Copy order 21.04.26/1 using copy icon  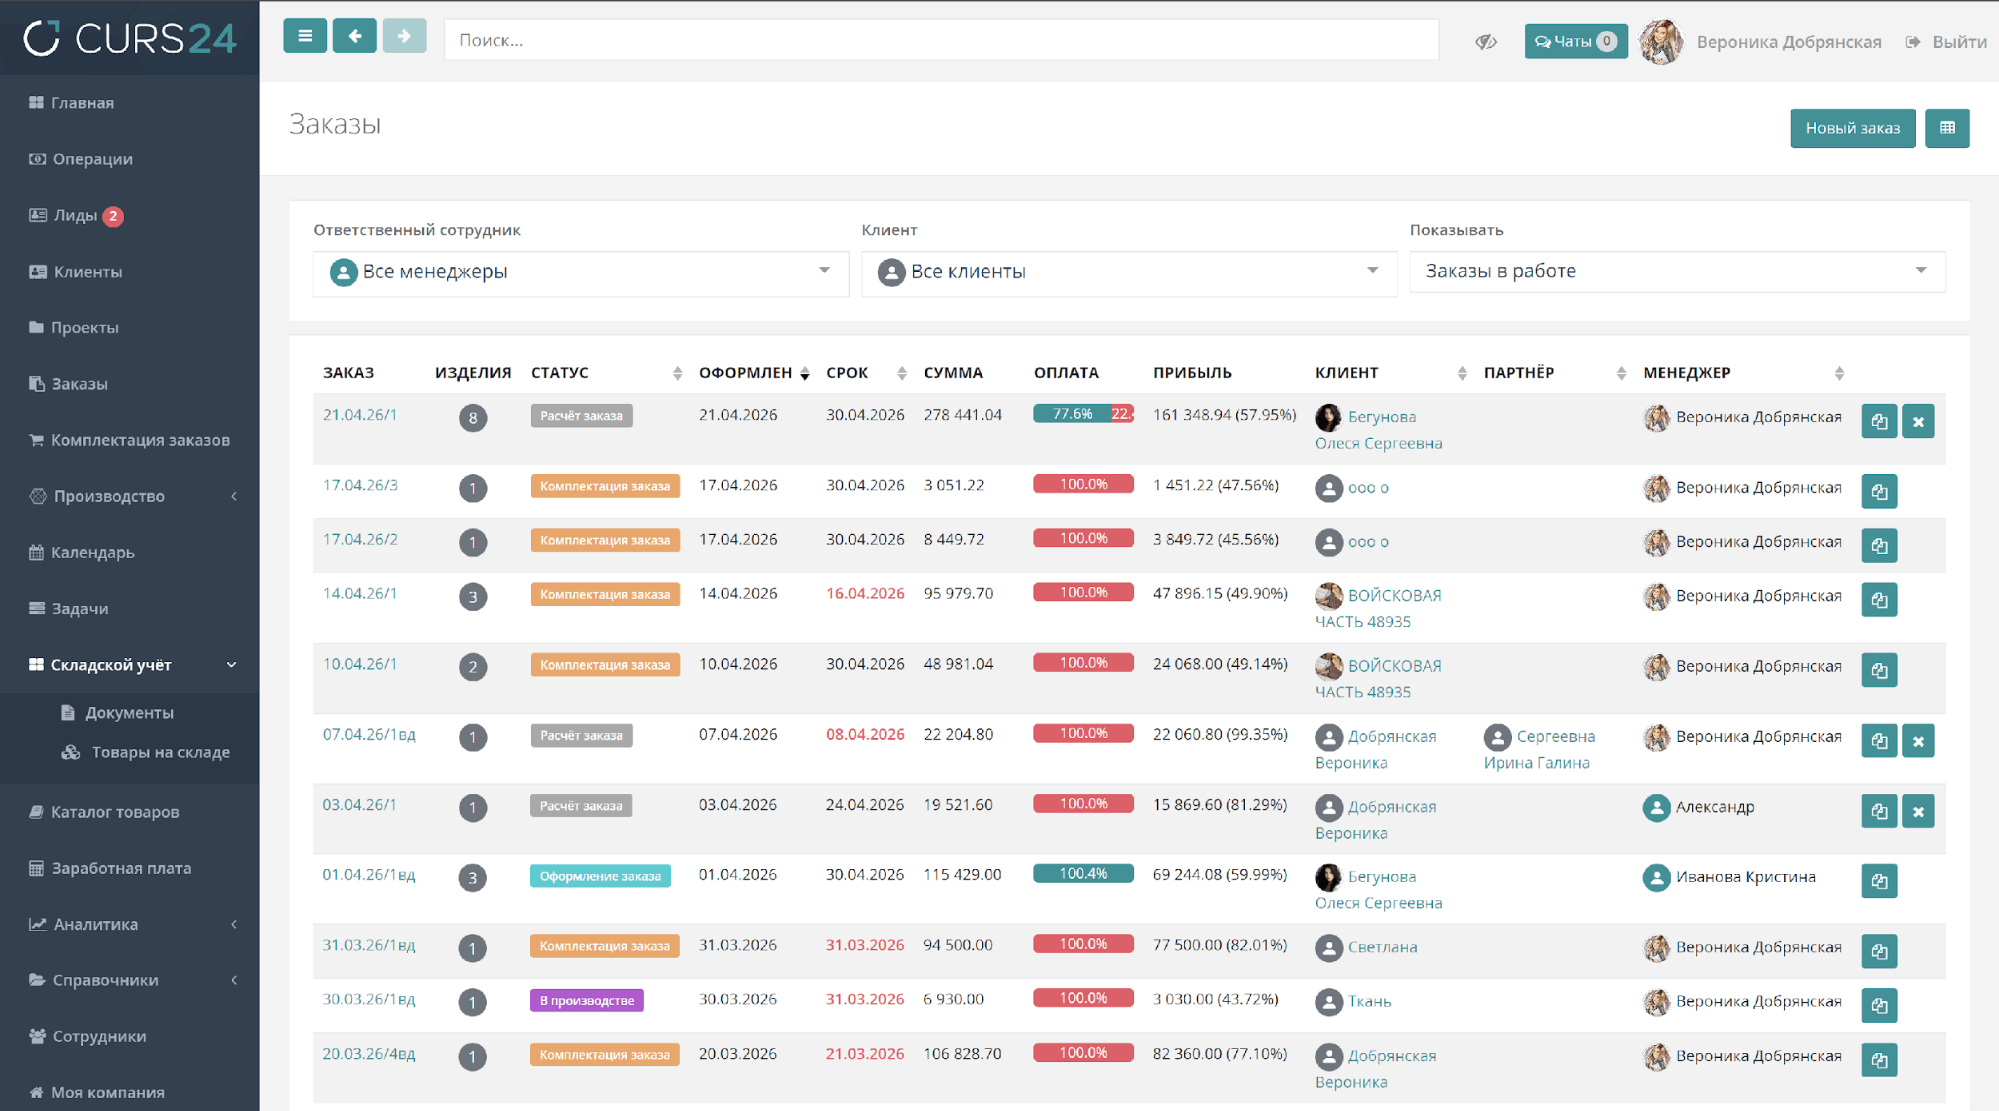point(1879,422)
